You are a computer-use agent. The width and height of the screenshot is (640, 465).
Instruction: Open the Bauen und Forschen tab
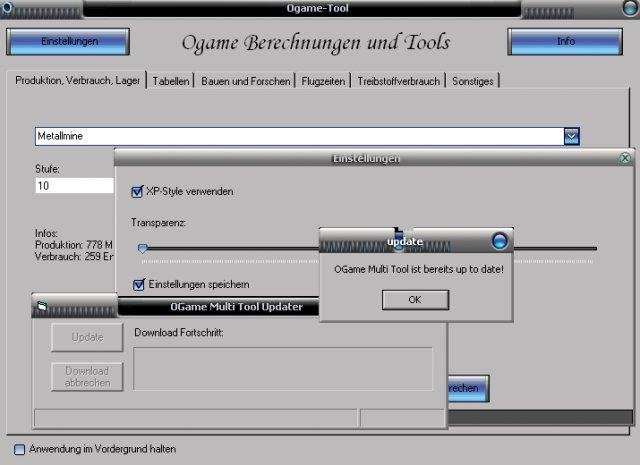(245, 81)
